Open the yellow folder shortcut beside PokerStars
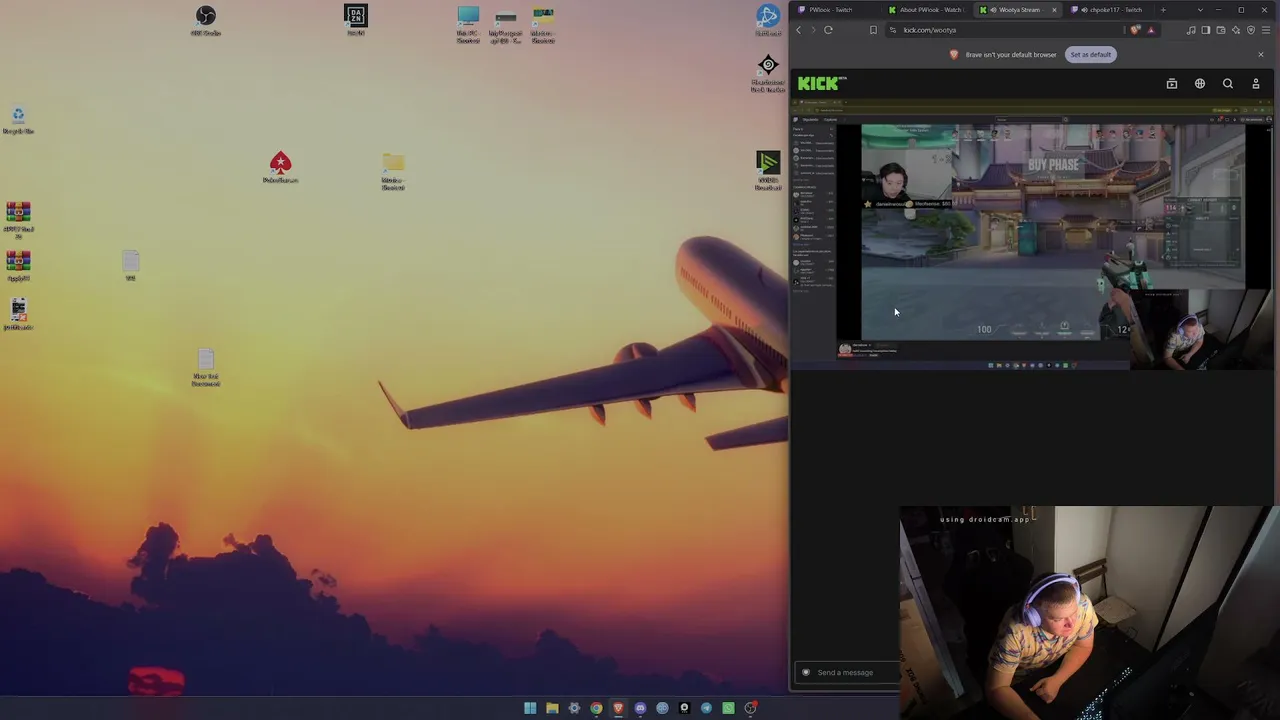The height and width of the screenshot is (720, 1280). point(393,171)
